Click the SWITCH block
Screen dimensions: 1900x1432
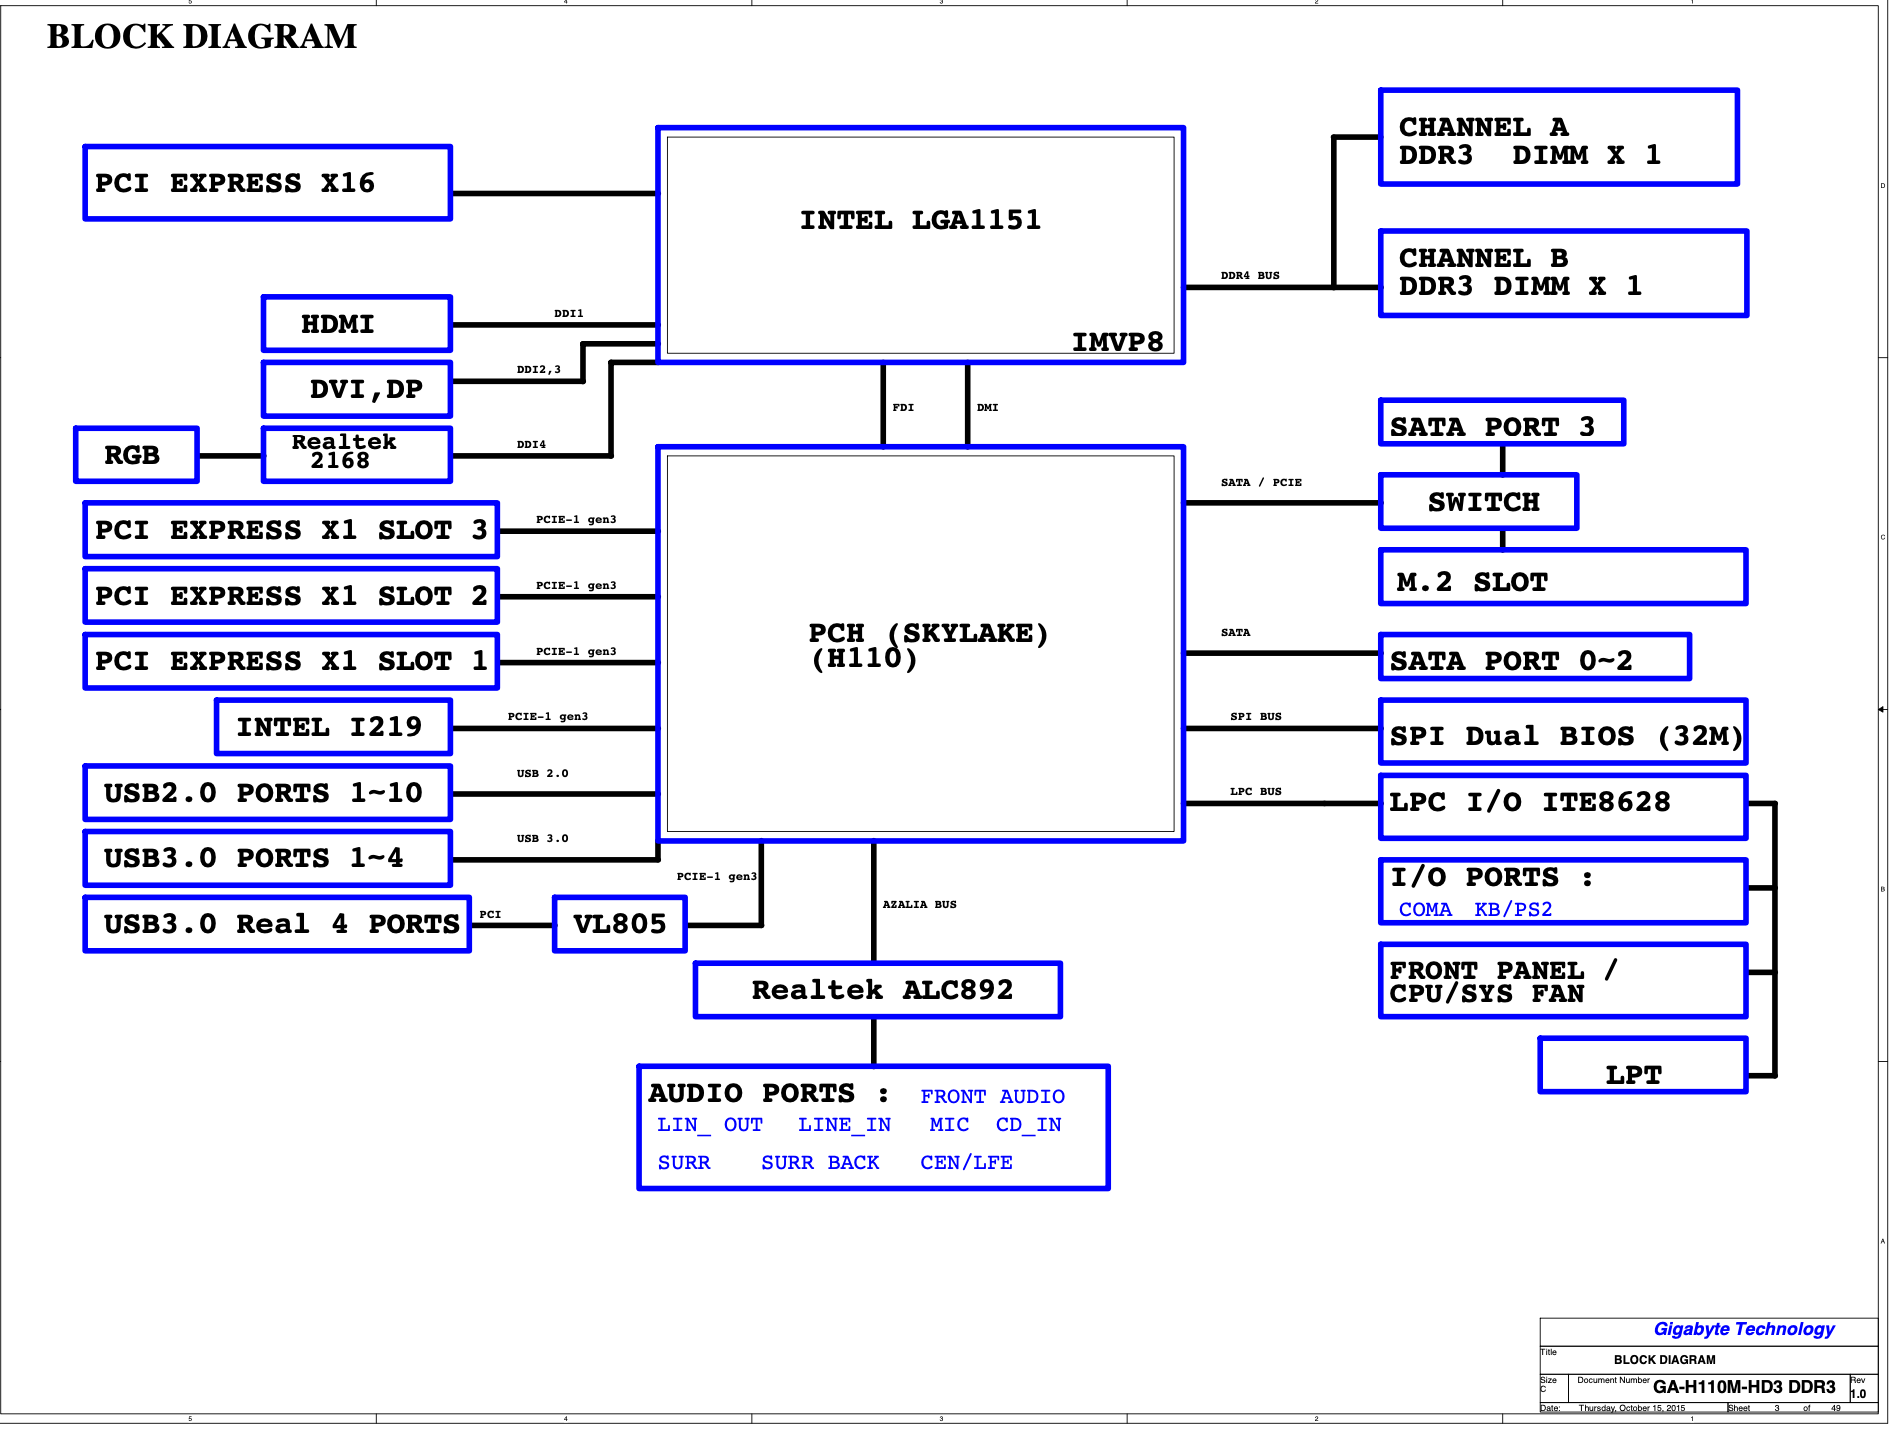click(x=1478, y=502)
